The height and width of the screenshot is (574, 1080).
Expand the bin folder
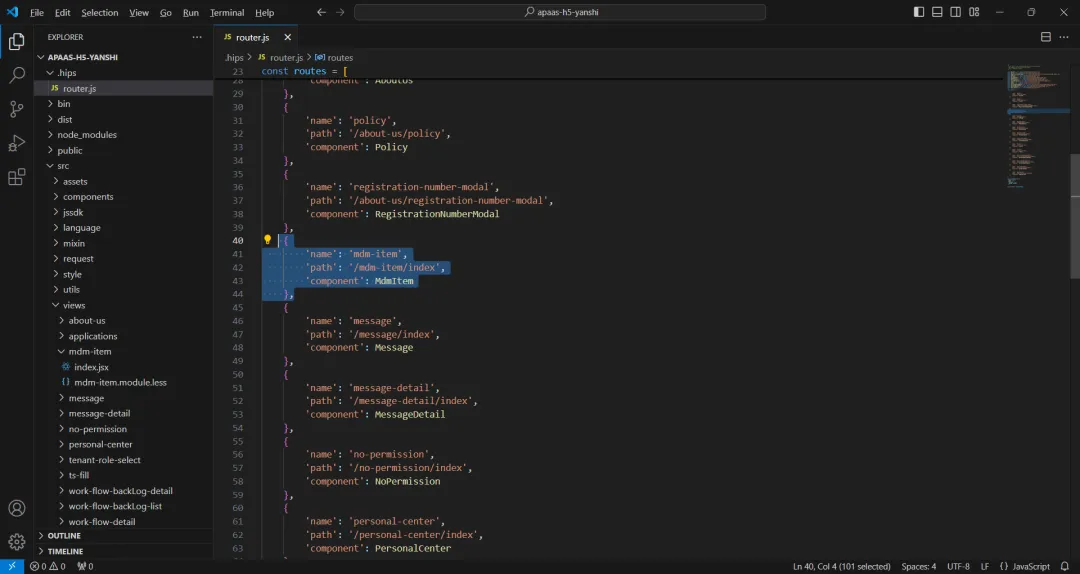tap(123, 104)
